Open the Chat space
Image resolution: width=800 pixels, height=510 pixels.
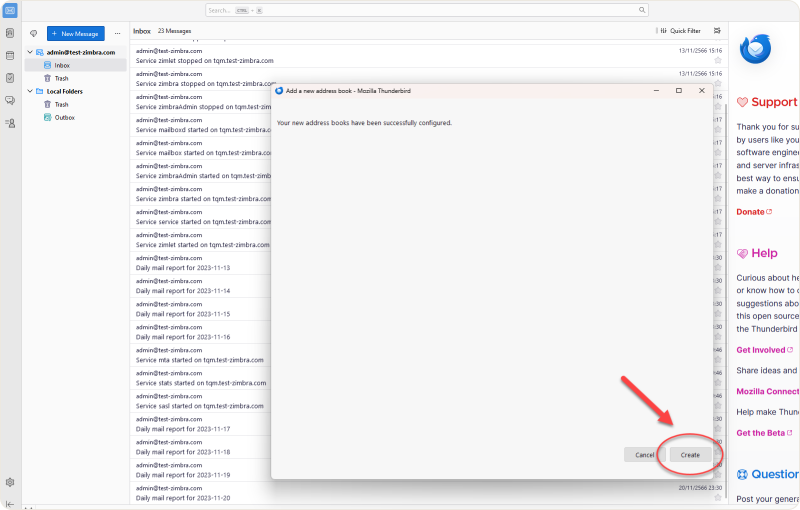tap(10, 100)
